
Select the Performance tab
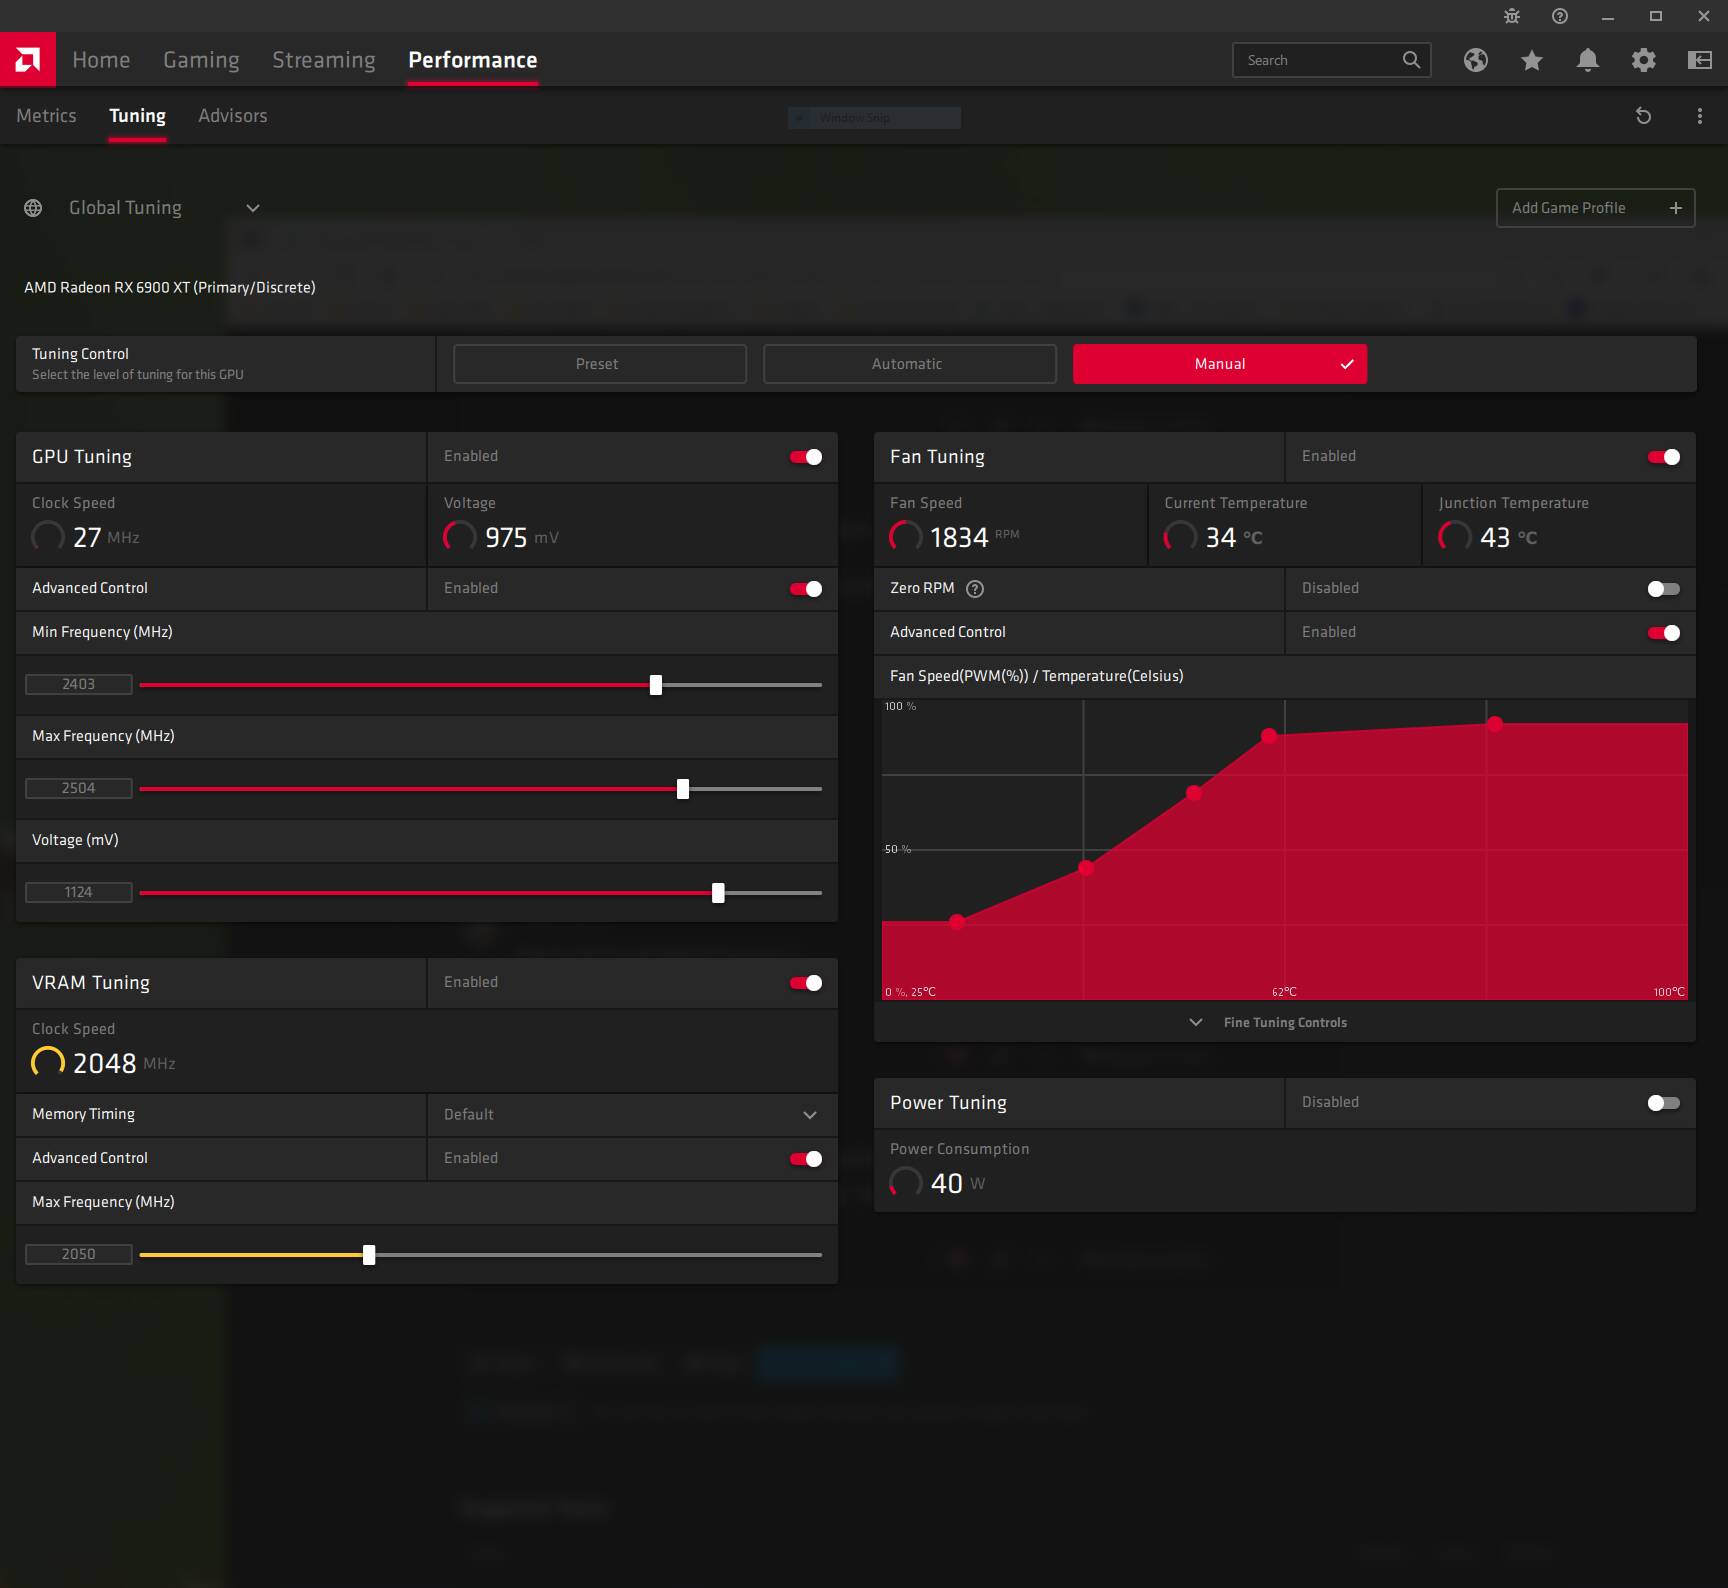pos(473,60)
